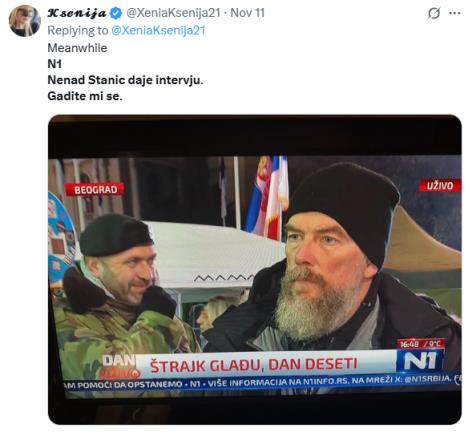The image size is (468, 432).
Task: Click the ŠTRAJK GLAĐU, DAN DESETI headline
Action: click(254, 365)
